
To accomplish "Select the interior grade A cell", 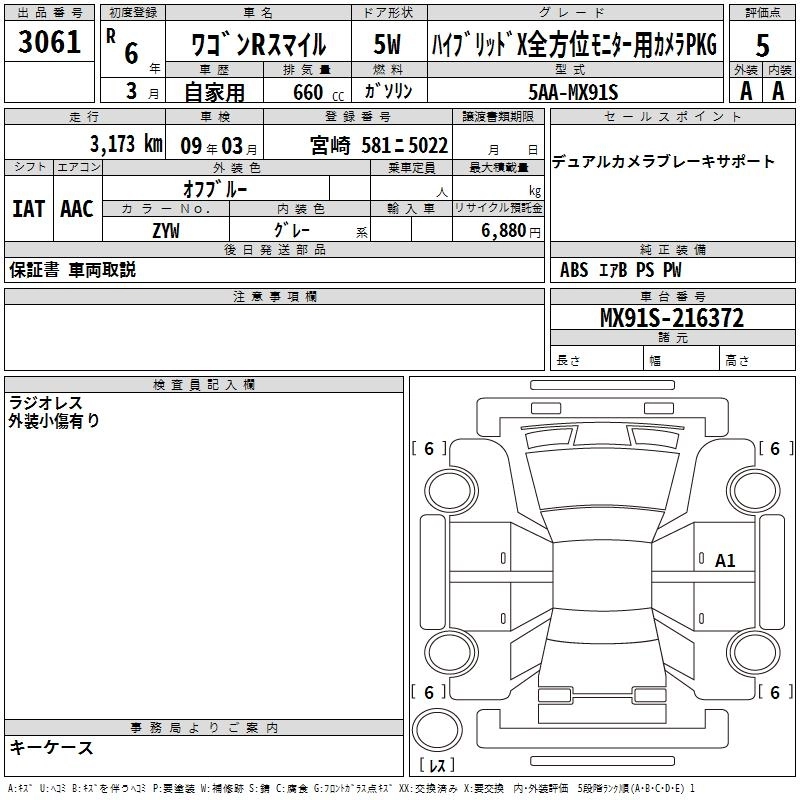I will click(x=778, y=90).
